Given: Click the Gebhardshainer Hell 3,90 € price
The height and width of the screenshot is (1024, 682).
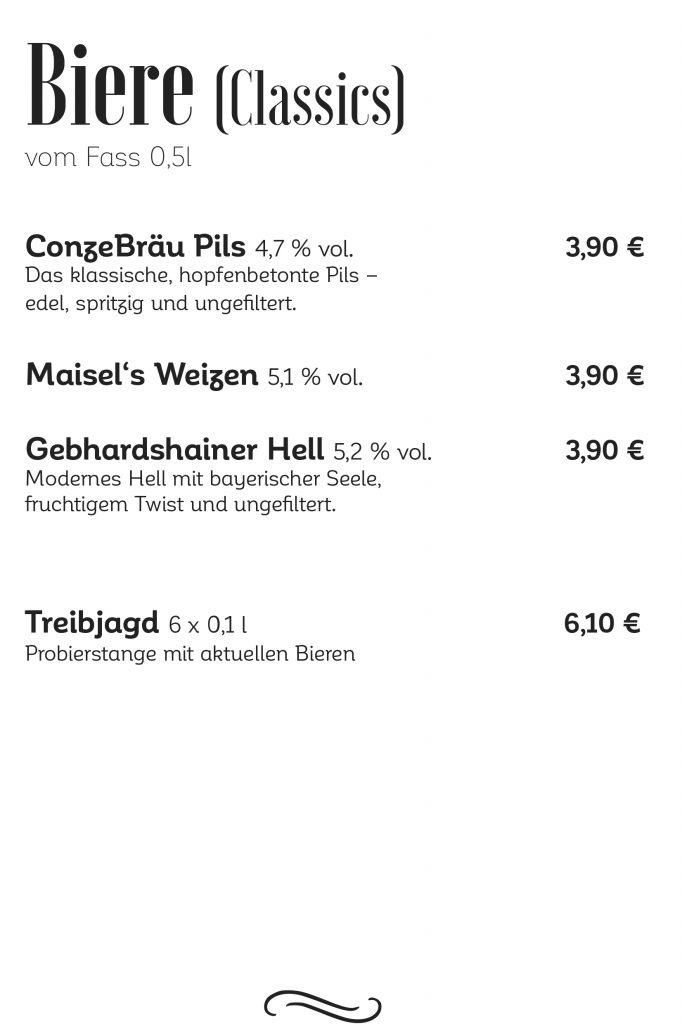Looking at the screenshot, I should 604,451.
